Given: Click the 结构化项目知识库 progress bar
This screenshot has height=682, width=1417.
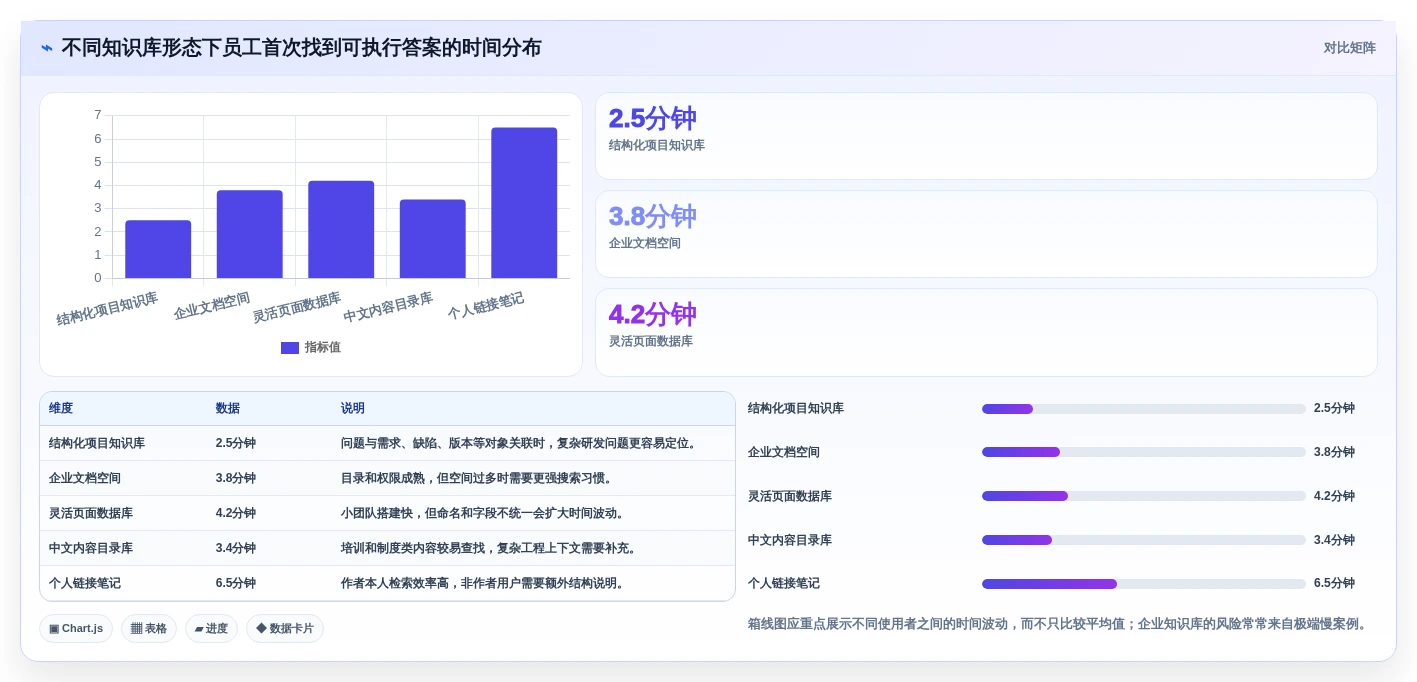Looking at the screenshot, I should tap(1144, 409).
